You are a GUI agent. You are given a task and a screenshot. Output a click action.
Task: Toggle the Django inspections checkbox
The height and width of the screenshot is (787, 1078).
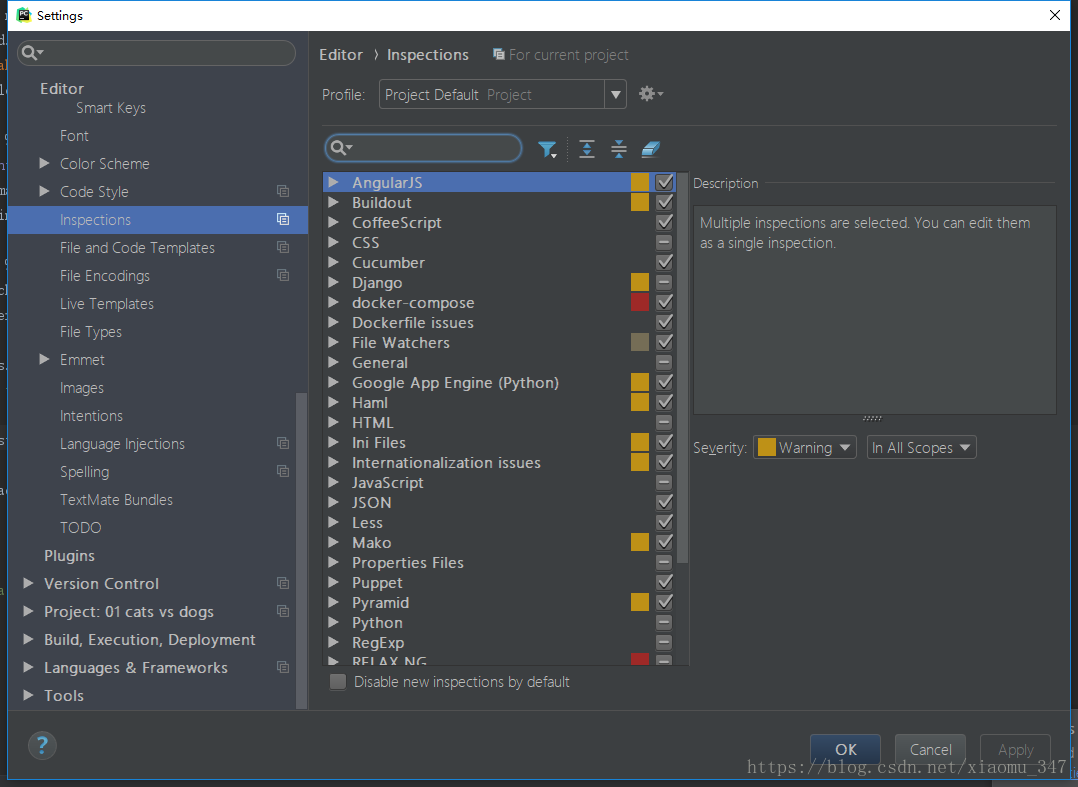(x=664, y=282)
